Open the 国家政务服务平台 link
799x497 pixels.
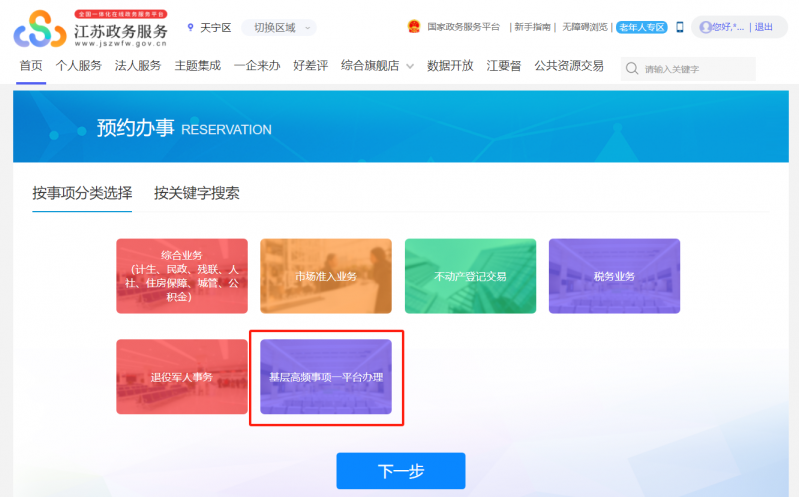pyautogui.click(x=463, y=27)
